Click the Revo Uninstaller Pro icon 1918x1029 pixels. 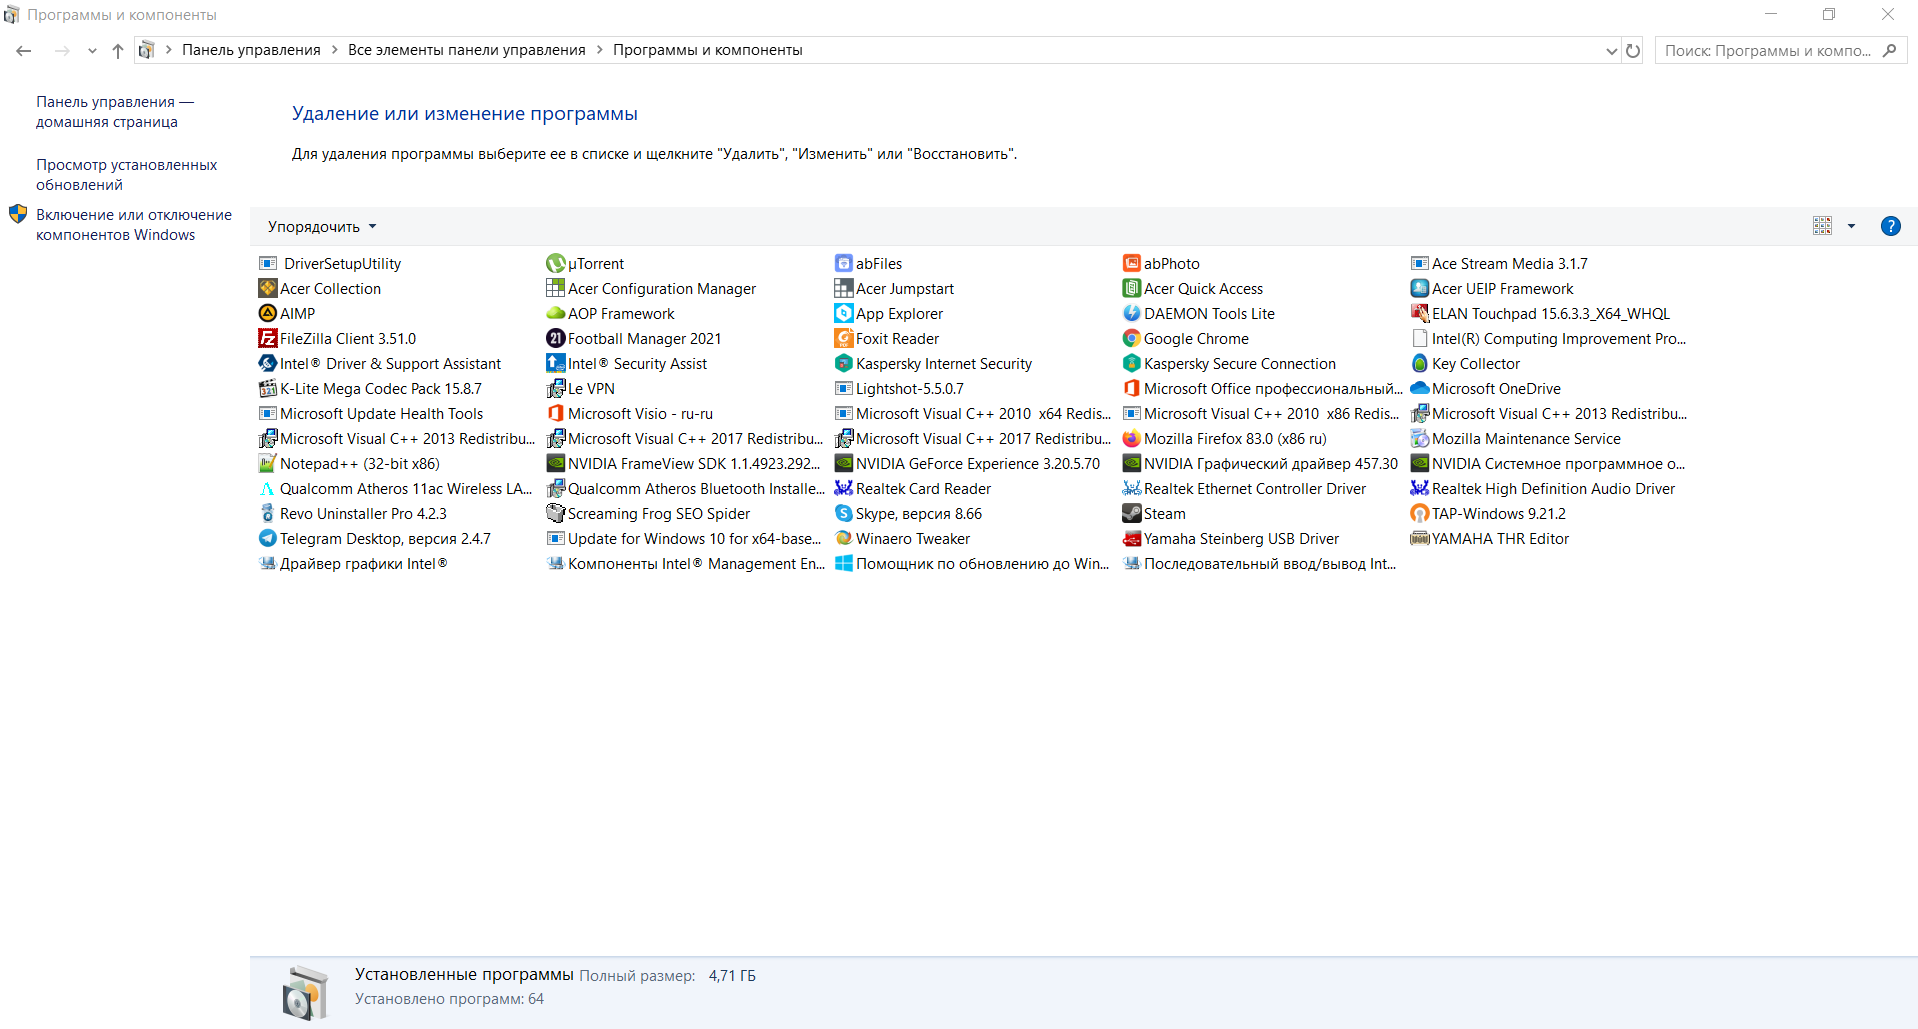268,514
